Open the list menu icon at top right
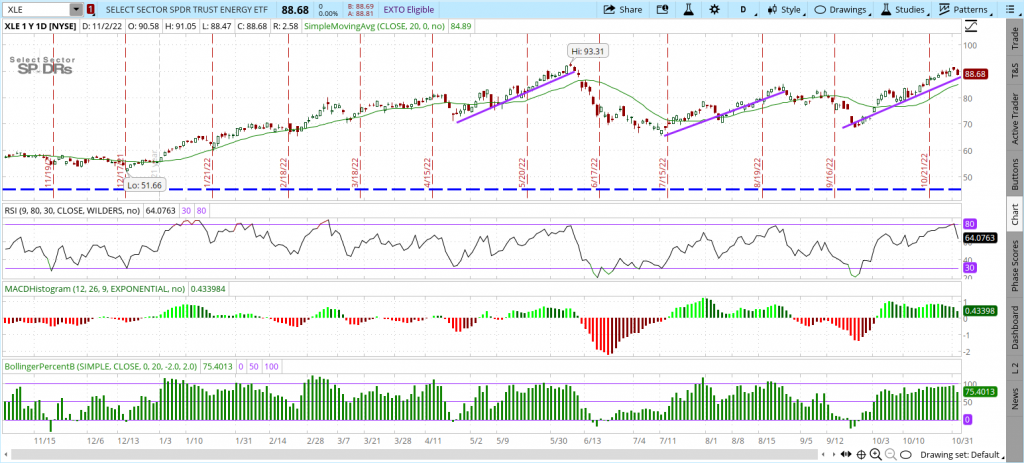Viewport: 1024px width, 463px height. coord(1009,10)
